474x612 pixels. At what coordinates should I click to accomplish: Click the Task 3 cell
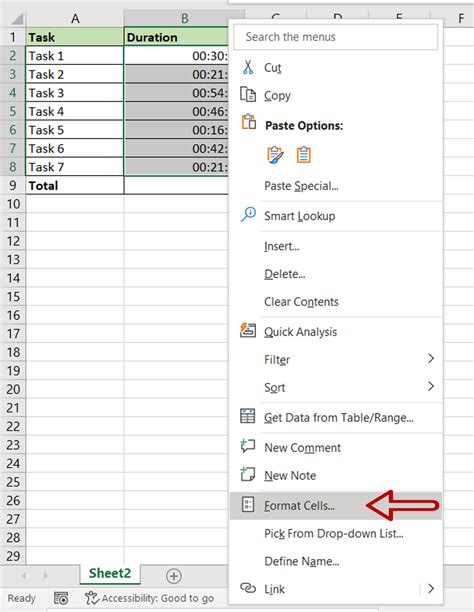[75, 93]
